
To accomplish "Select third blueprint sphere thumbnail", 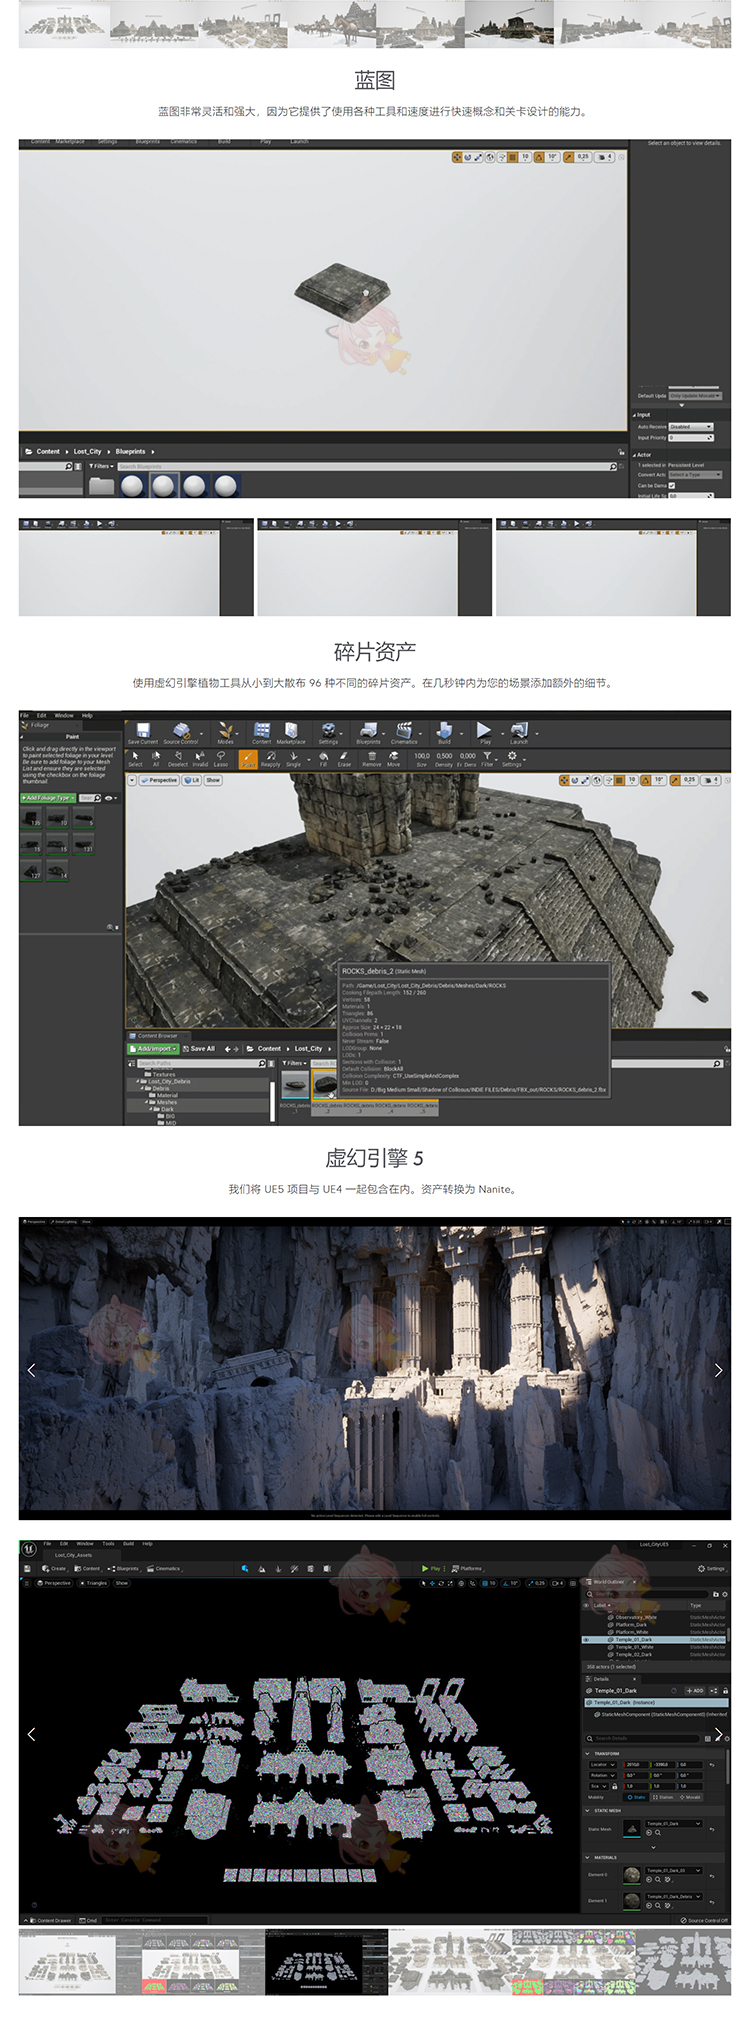I will (x=195, y=486).
